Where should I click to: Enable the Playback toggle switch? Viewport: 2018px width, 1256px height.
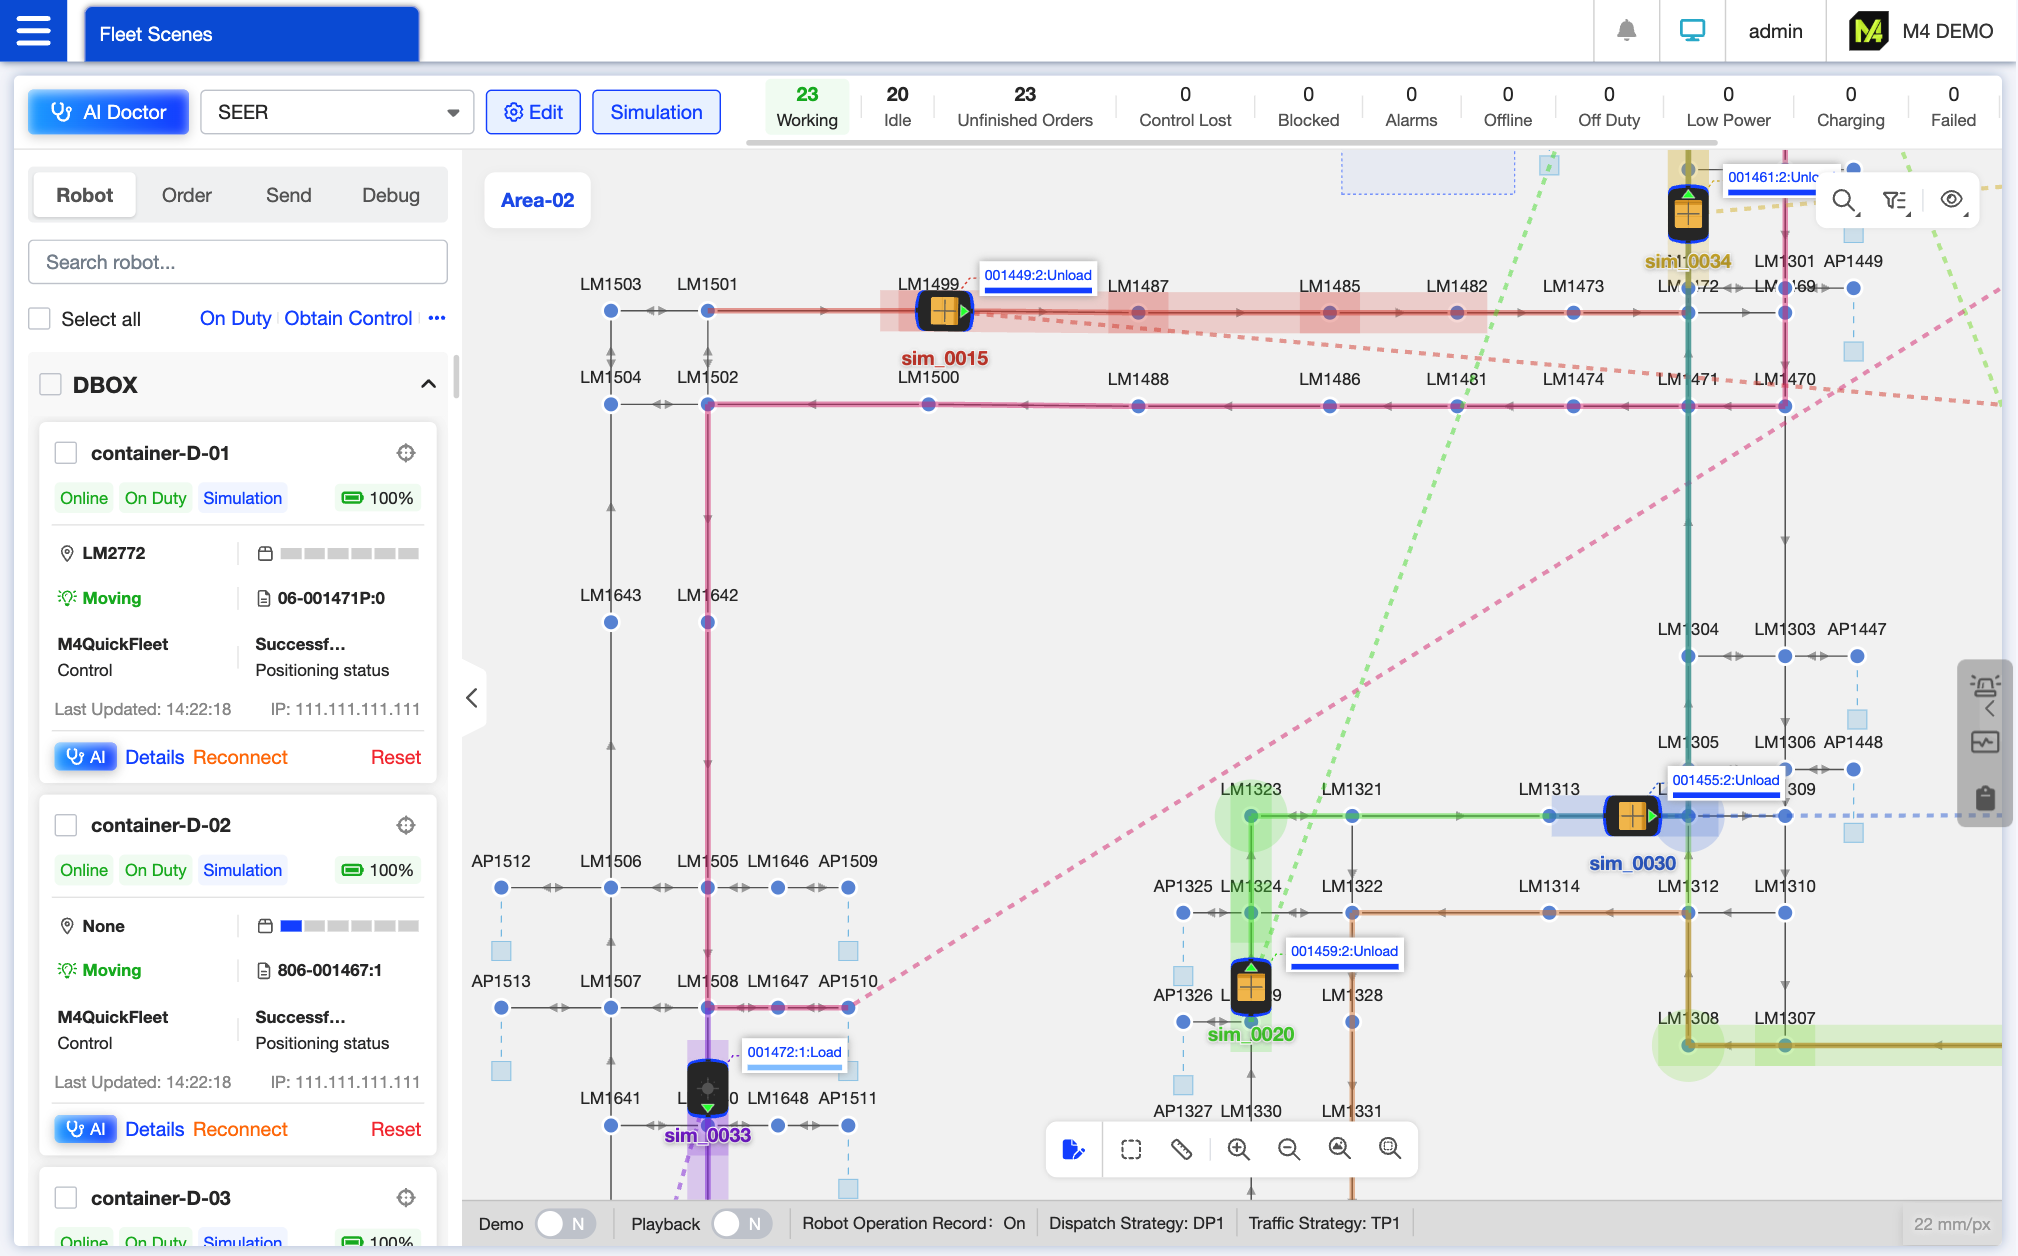pyautogui.click(x=741, y=1224)
